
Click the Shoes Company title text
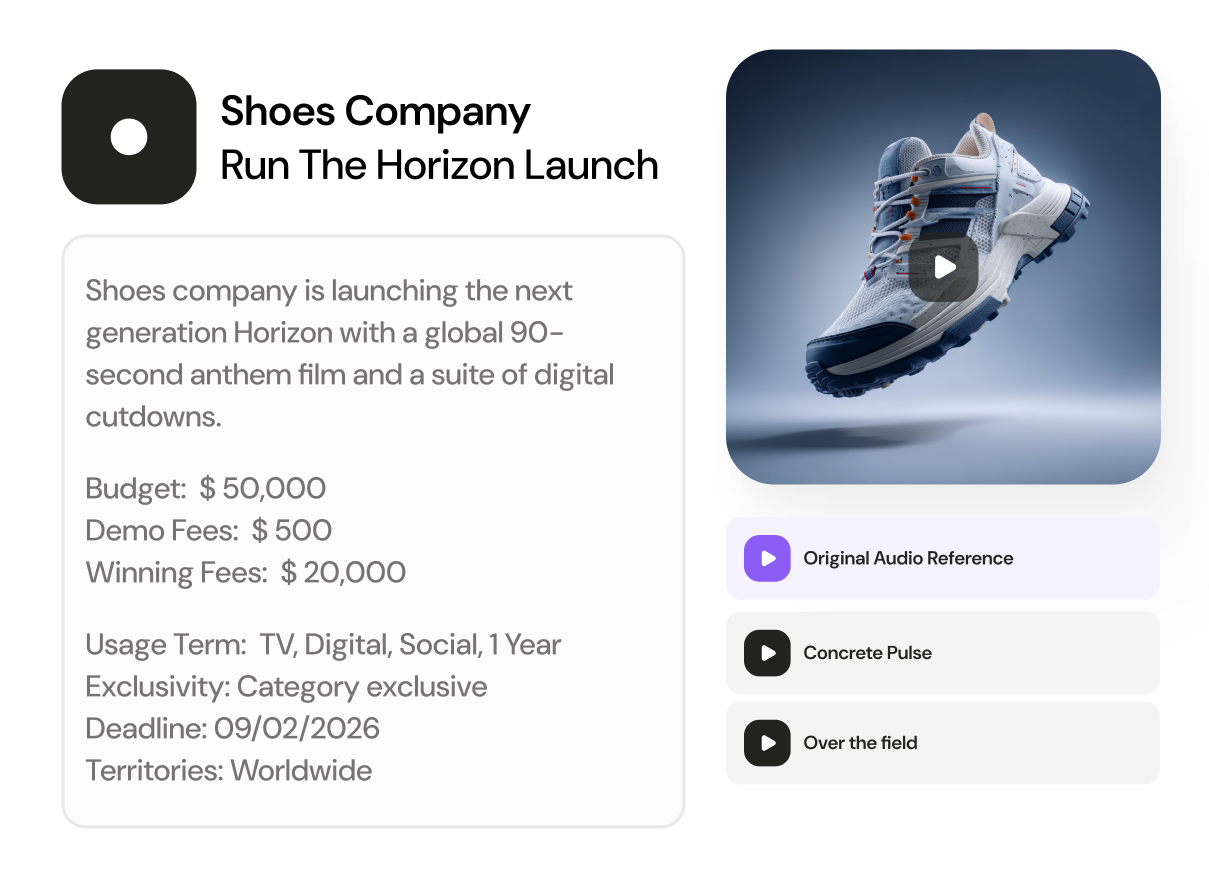tap(375, 111)
